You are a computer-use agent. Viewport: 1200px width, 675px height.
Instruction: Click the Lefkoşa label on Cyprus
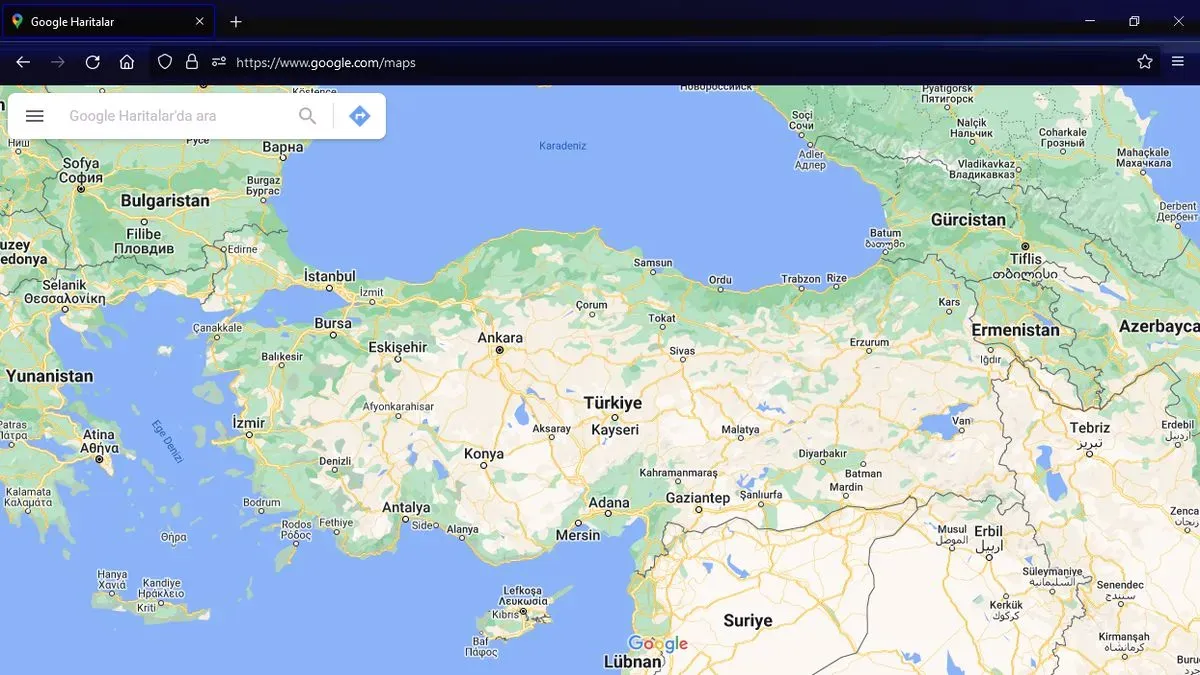point(522,591)
